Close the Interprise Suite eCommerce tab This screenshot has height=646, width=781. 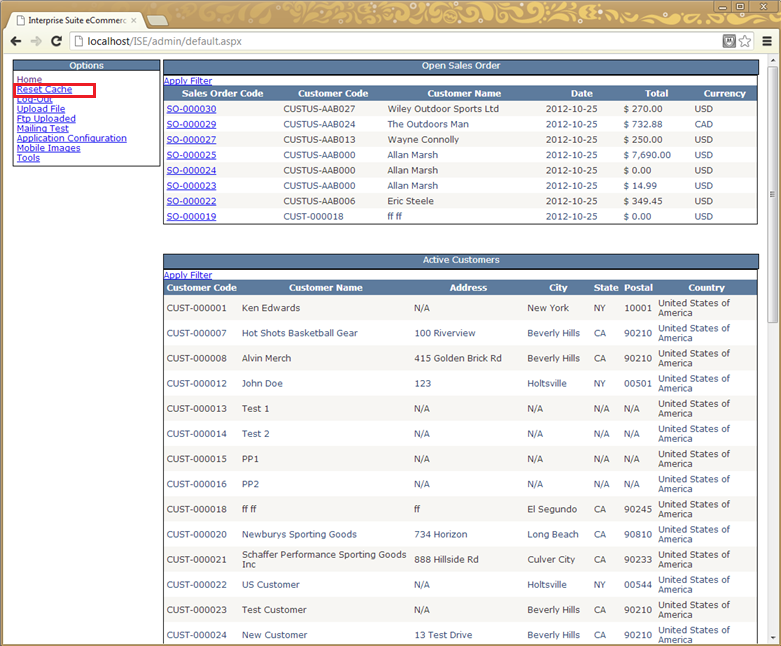[133, 20]
